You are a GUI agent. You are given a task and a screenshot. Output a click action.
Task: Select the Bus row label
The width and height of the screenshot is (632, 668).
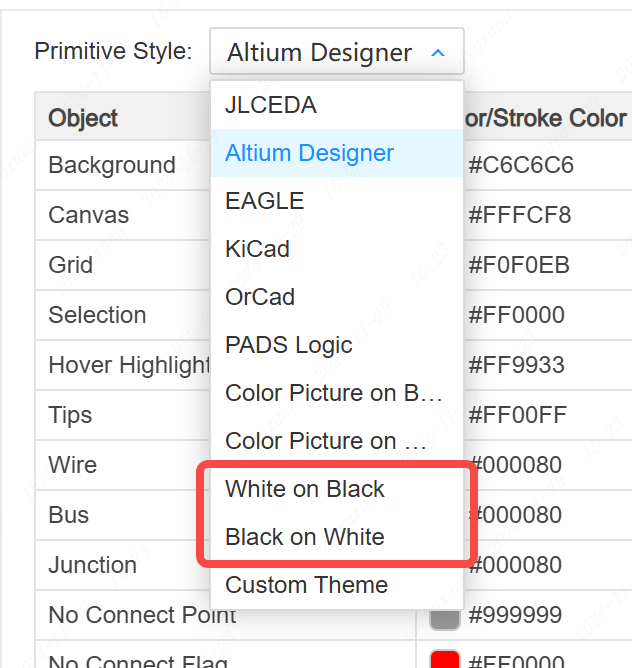coord(69,515)
